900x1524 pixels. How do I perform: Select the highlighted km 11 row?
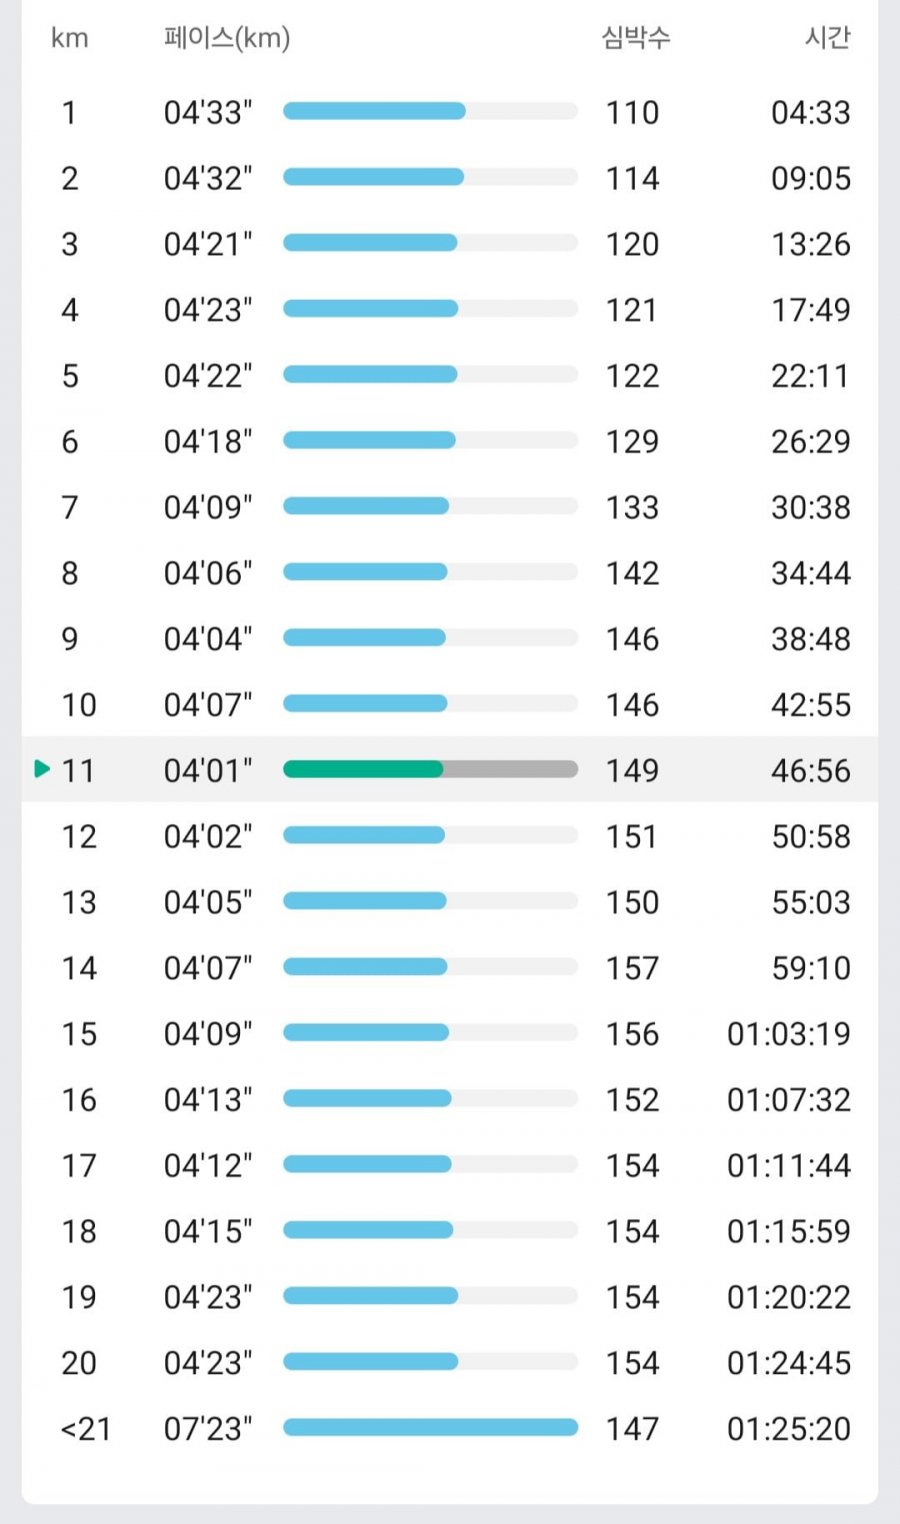tap(450, 770)
